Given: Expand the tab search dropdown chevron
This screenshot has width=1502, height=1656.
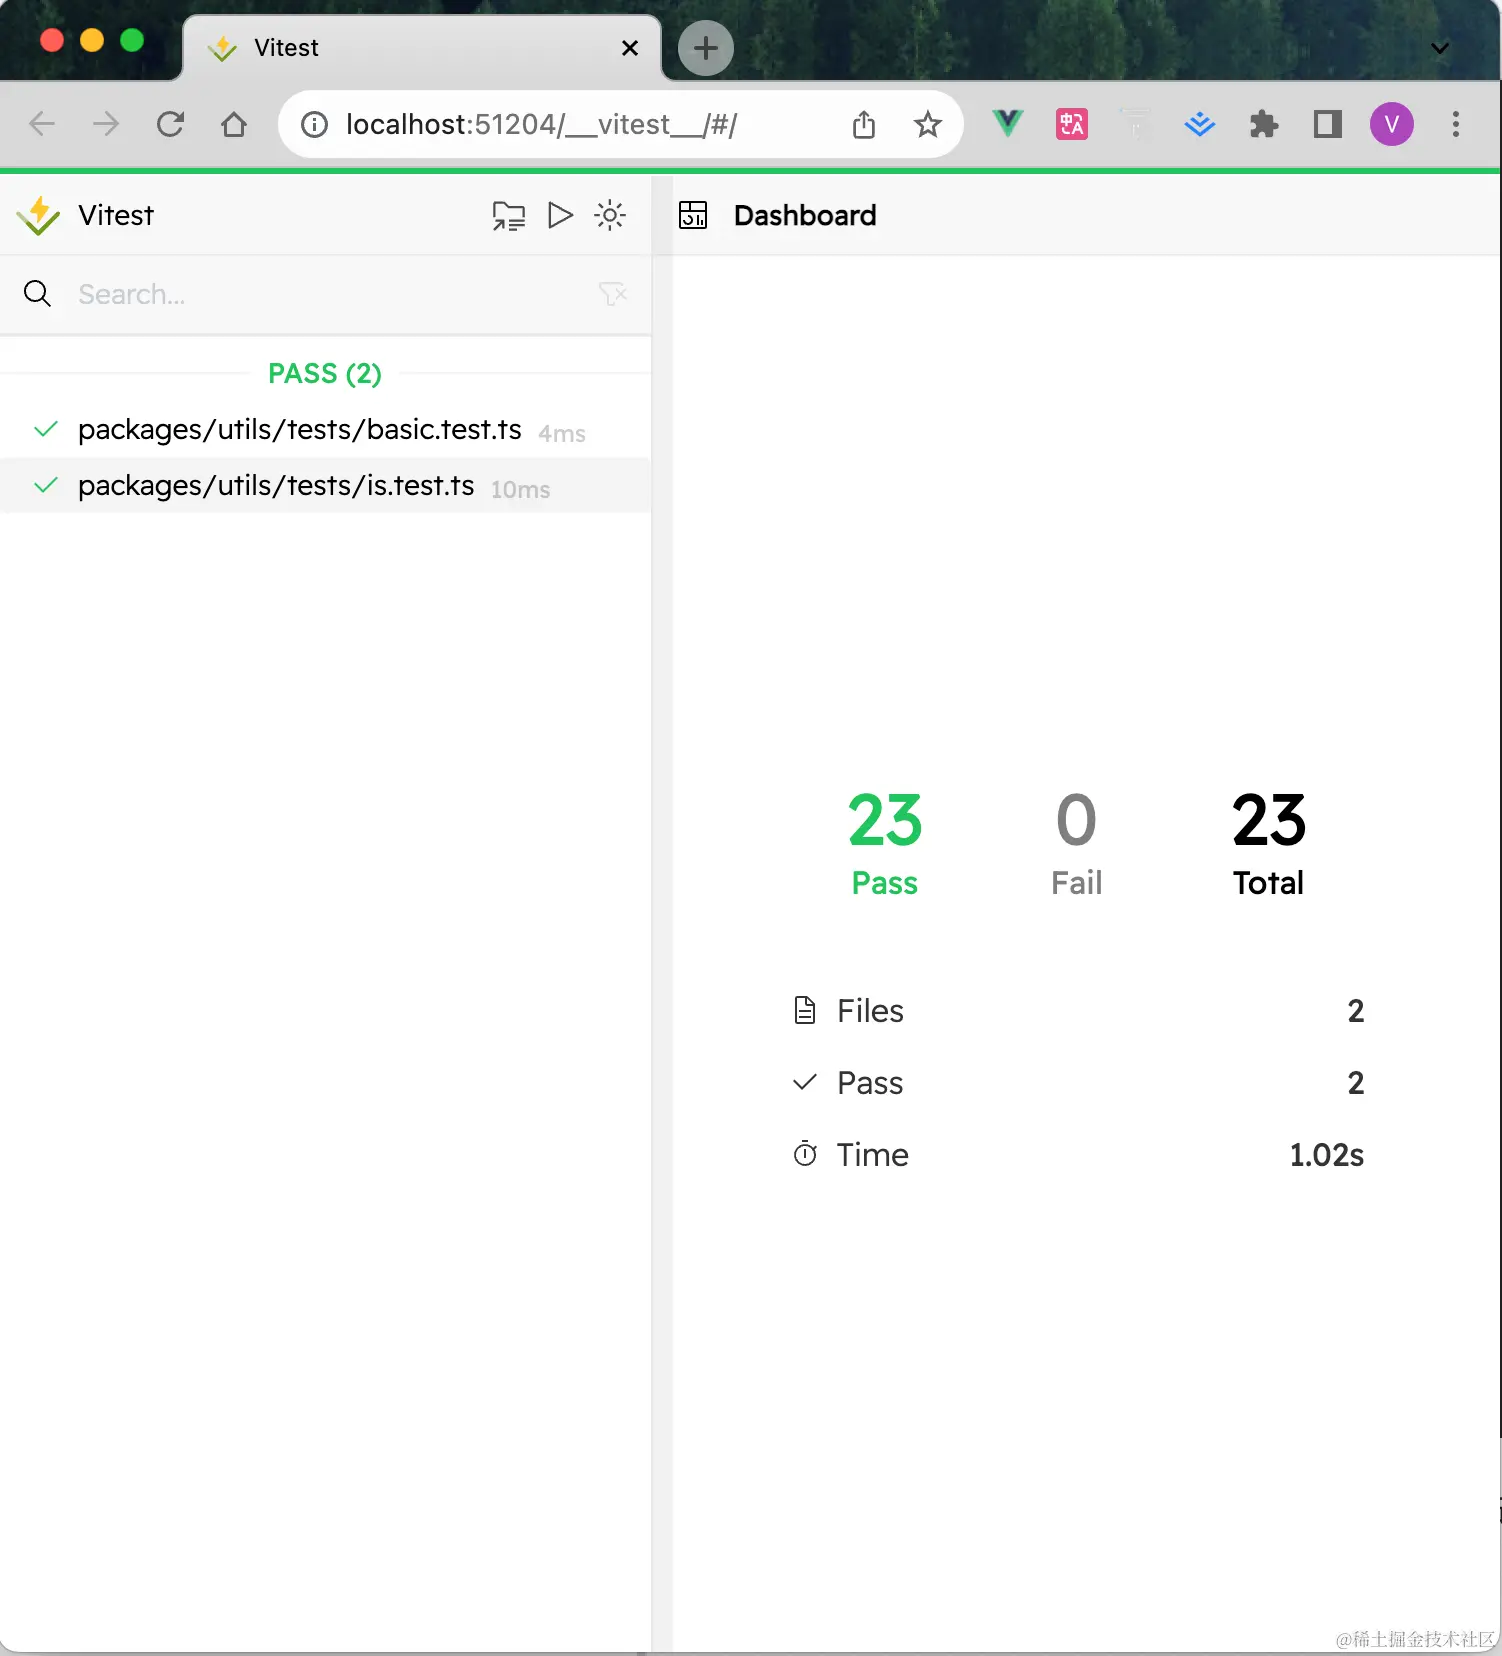Looking at the screenshot, I should click(1440, 48).
